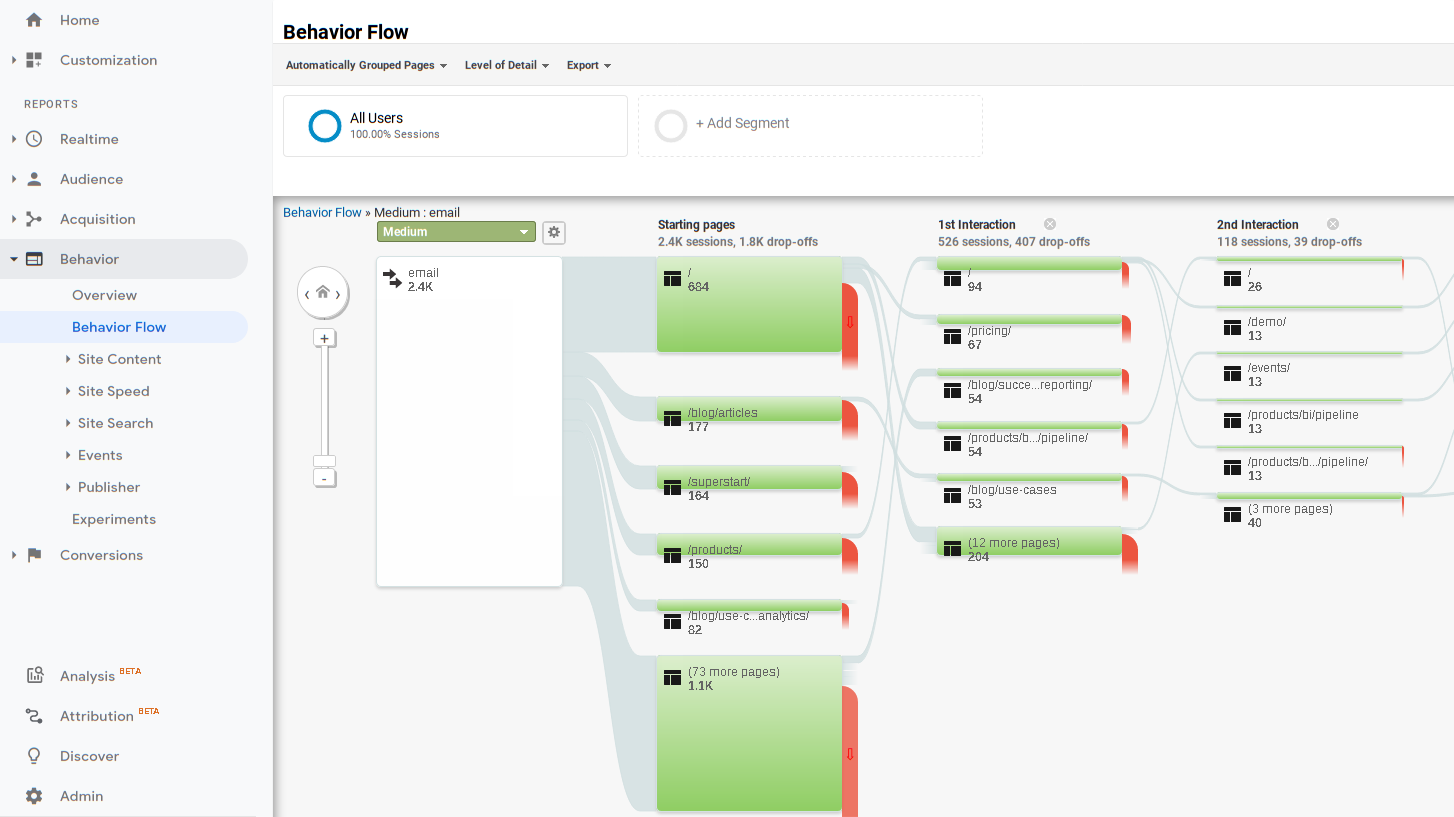Open the Export menu
1454x817 pixels.
click(588, 65)
